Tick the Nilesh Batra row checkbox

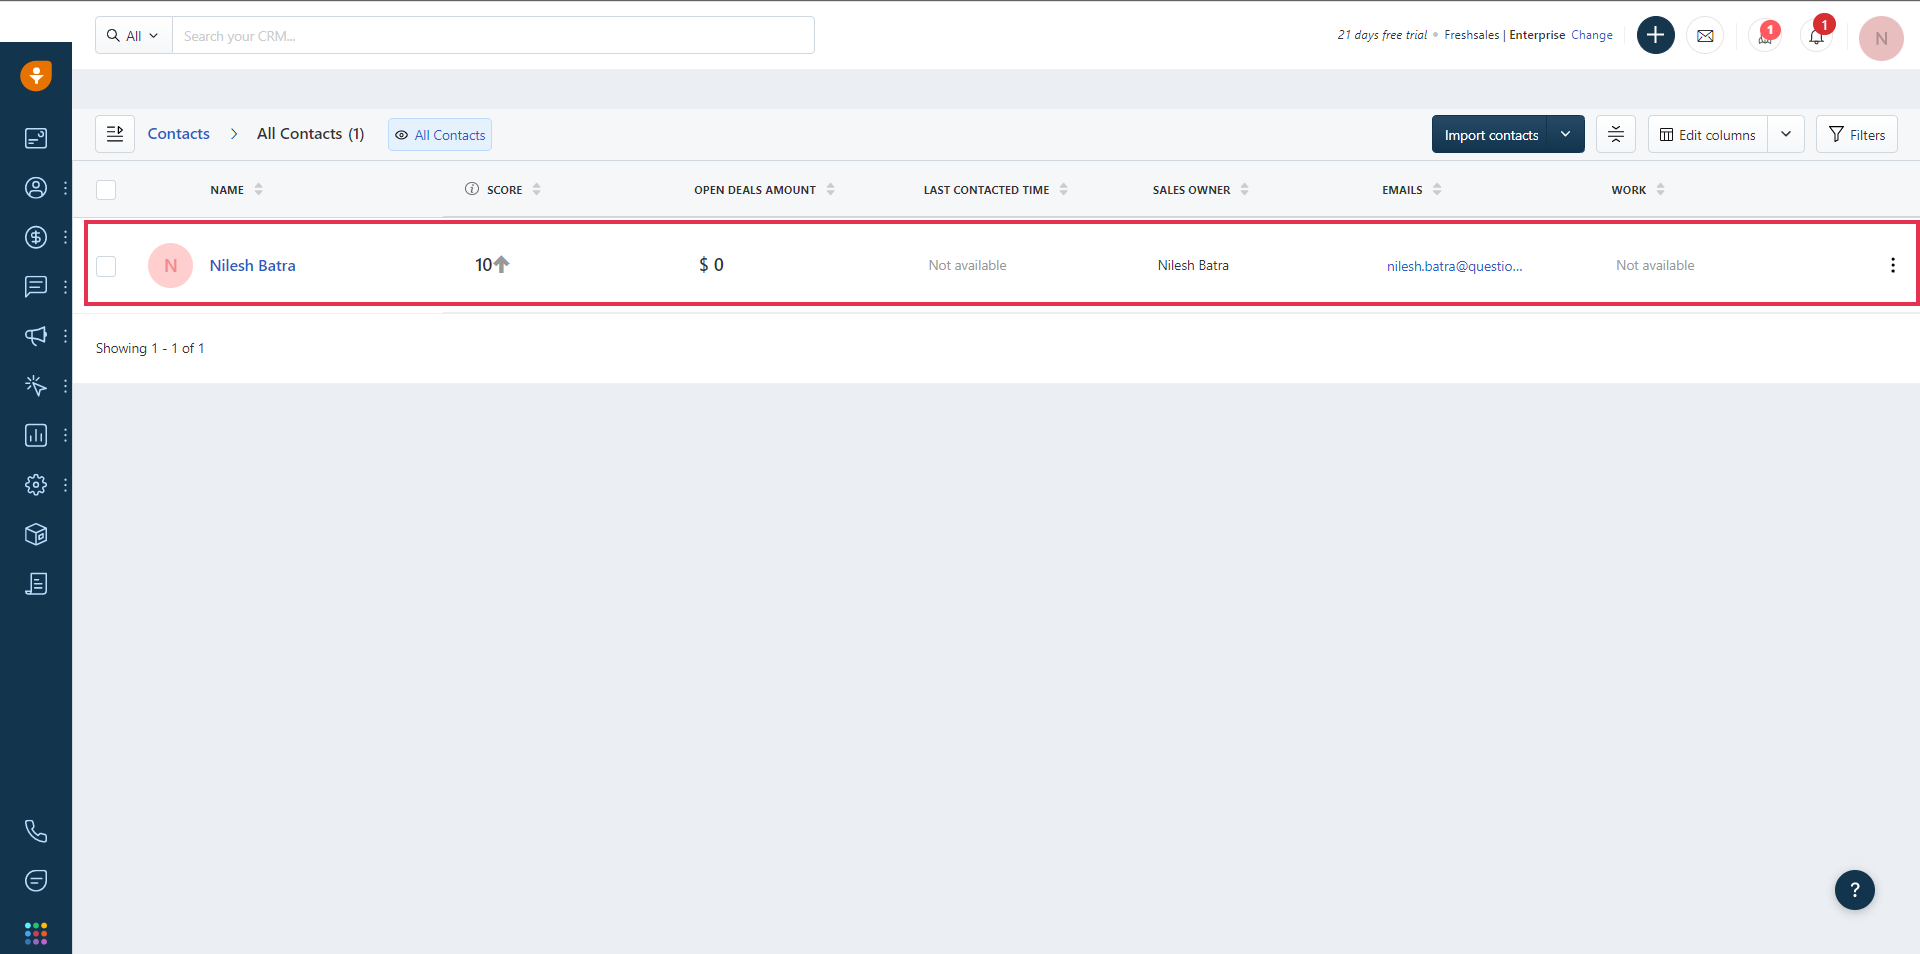[x=106, y=266]
